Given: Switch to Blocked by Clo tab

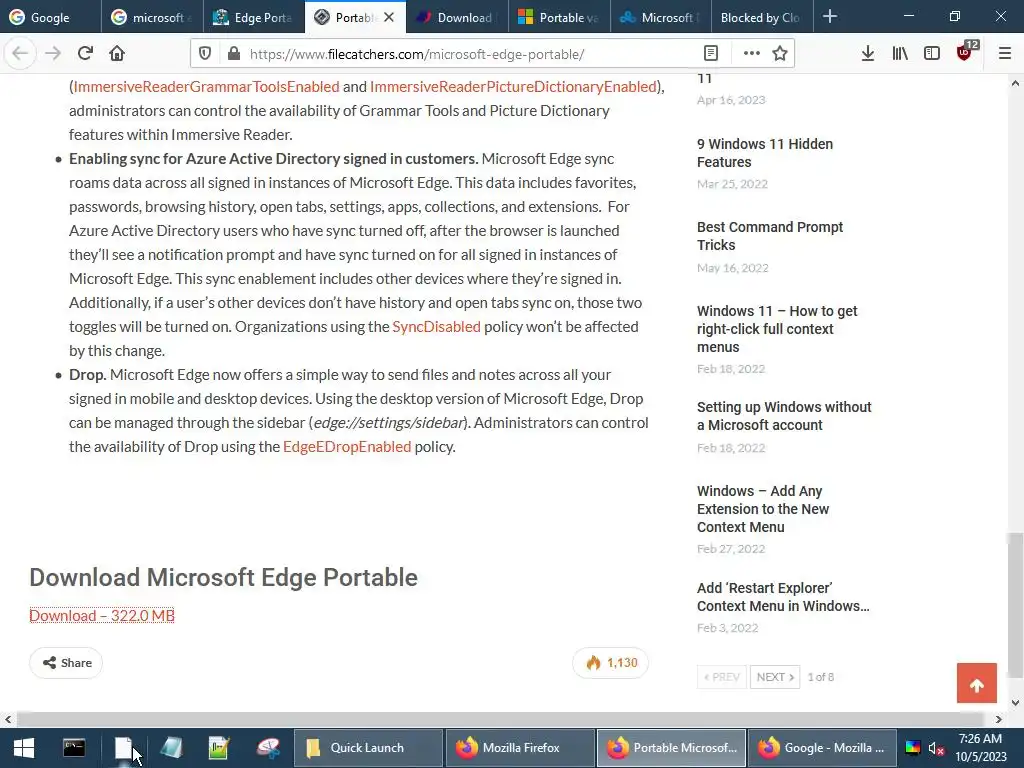Looking at the screenshot, I should click(x=761, y=18).
